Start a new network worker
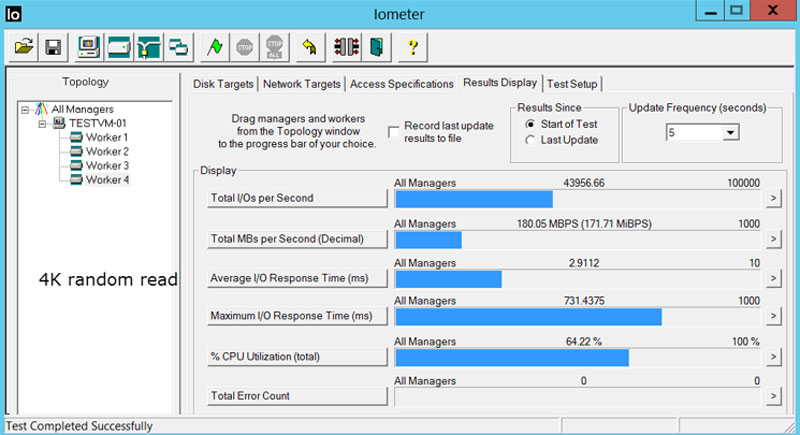The image size is (800, 435). tap(148, 47)
